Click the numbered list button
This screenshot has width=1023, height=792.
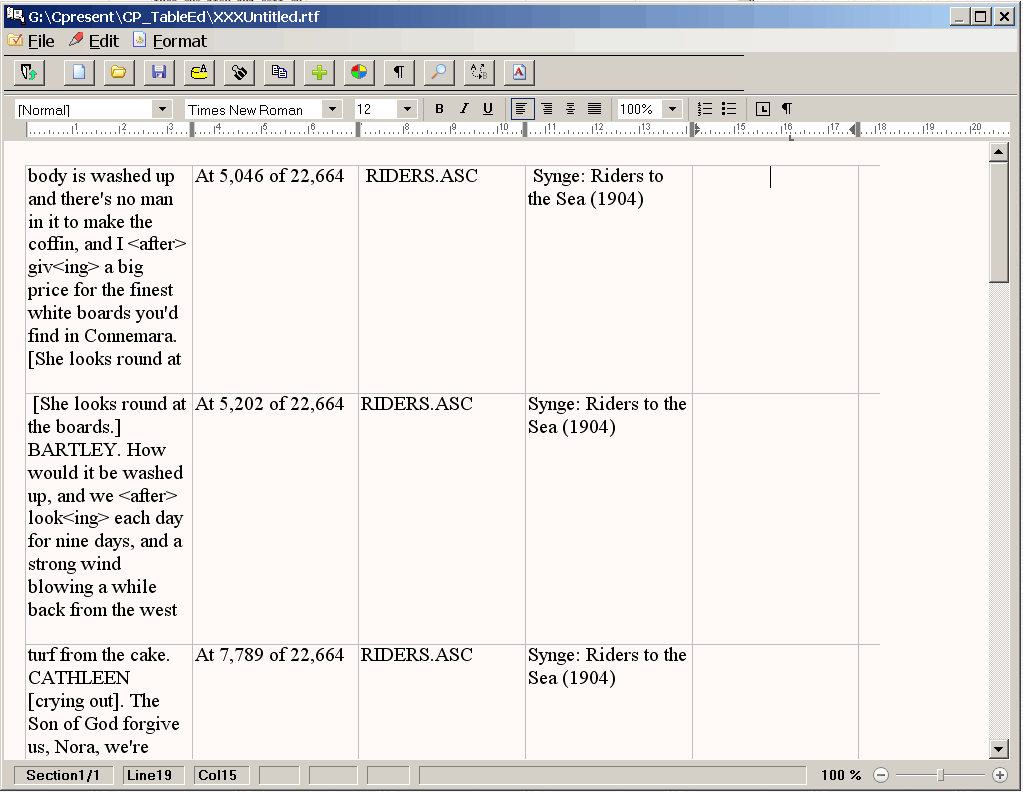705,109
